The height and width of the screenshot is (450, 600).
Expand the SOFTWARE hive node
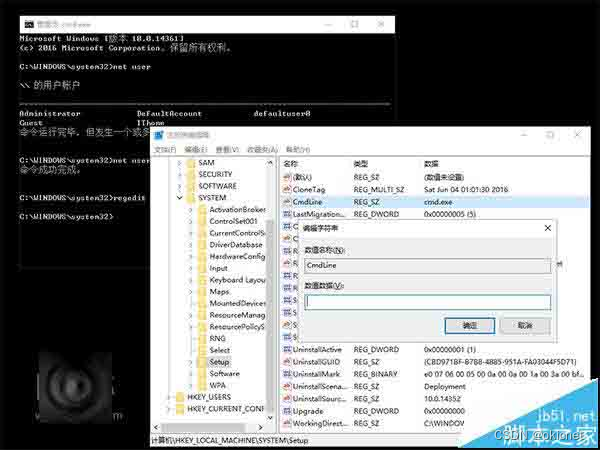pos(179,186)
